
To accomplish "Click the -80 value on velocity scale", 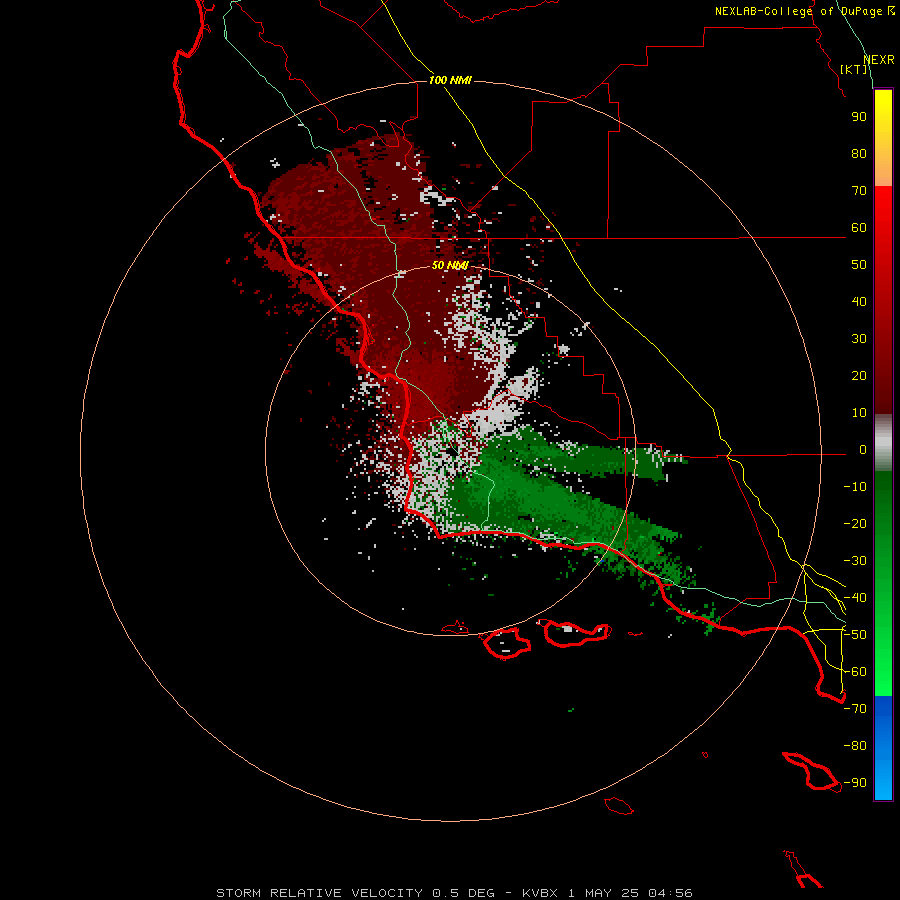I will 855,746.
